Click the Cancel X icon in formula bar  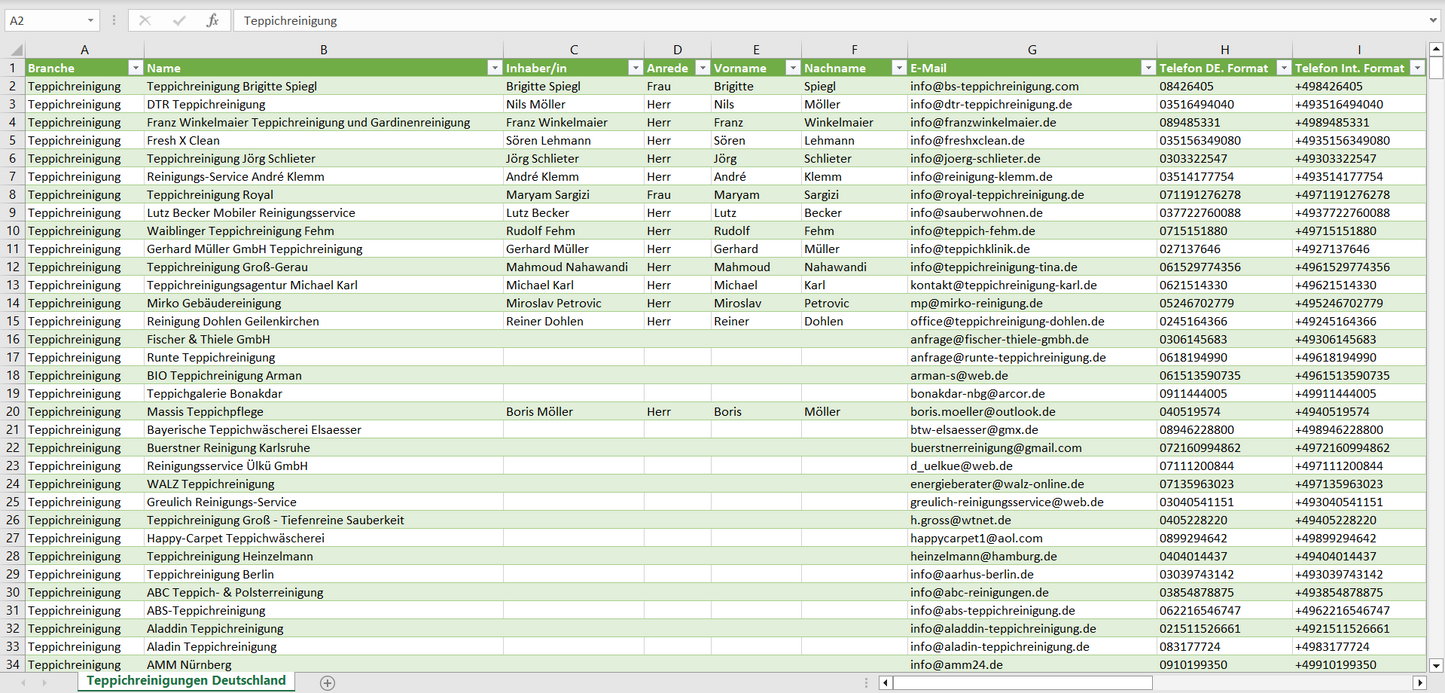coord(145,20)
